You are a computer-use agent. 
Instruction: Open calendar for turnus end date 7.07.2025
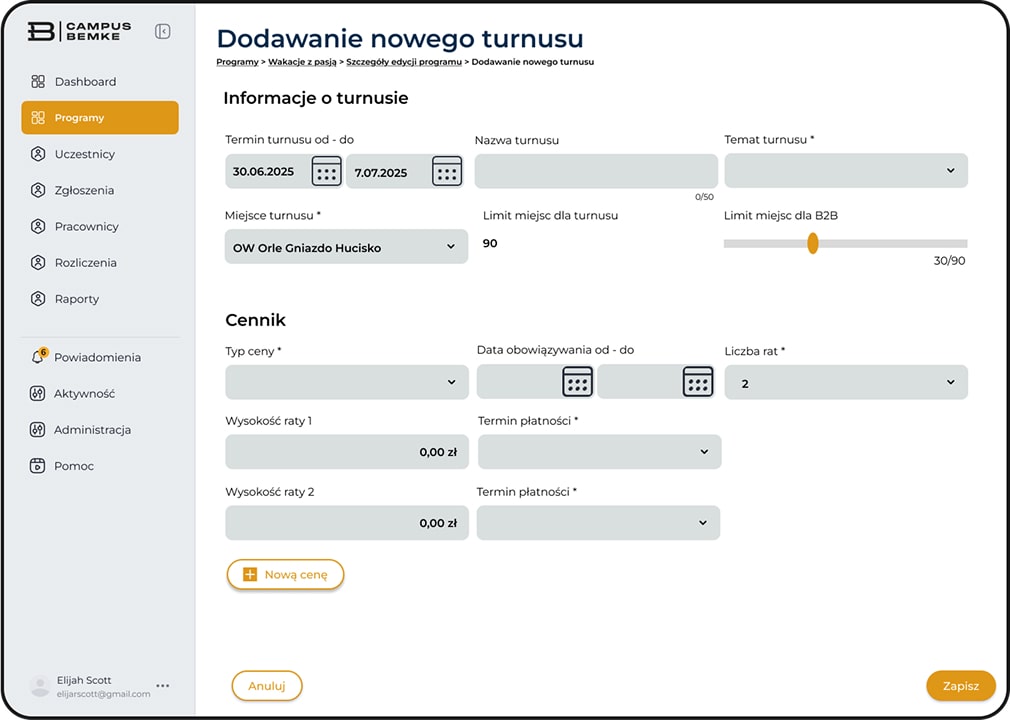(447, 171)
